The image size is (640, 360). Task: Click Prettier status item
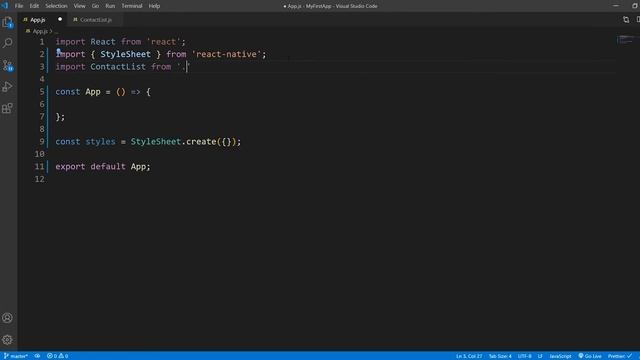click(620, 356)
